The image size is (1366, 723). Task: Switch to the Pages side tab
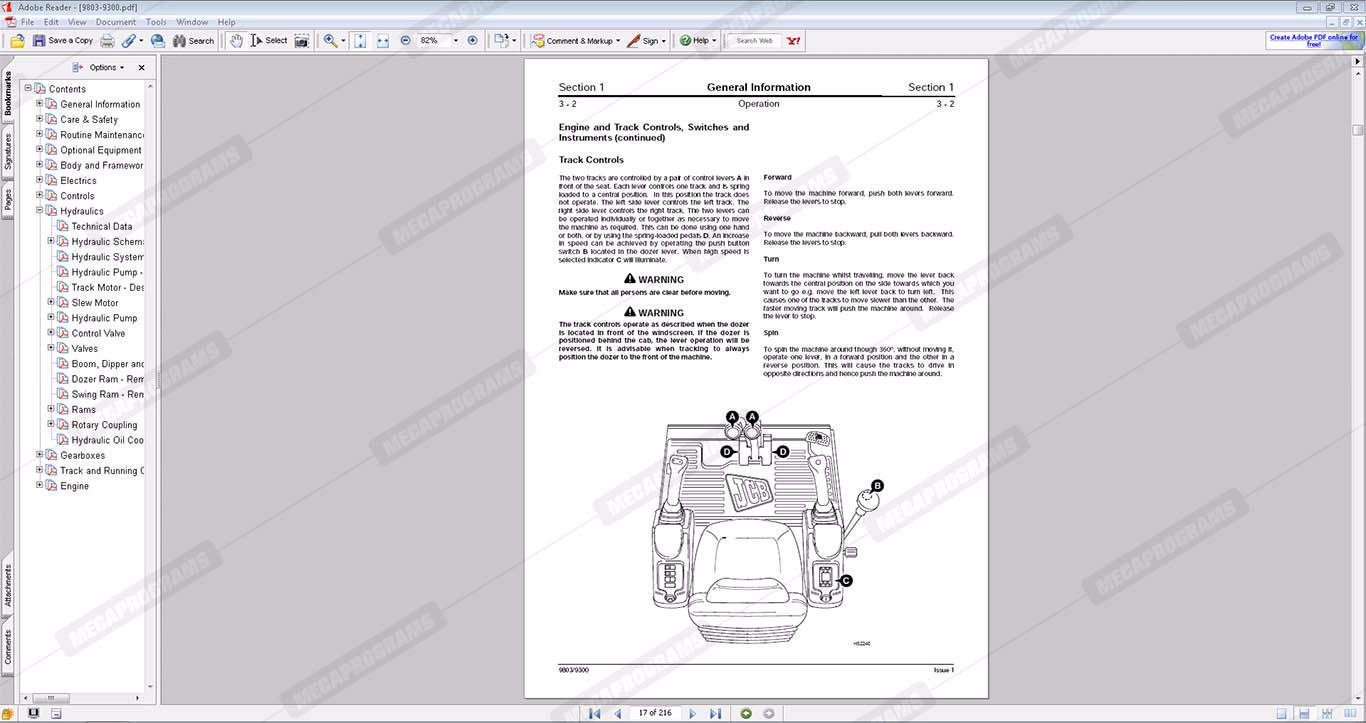pos(8,200)
